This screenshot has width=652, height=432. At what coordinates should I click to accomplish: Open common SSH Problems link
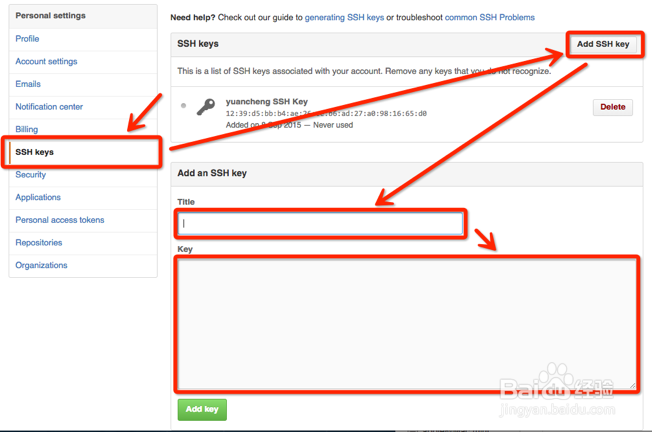point(489,17)
